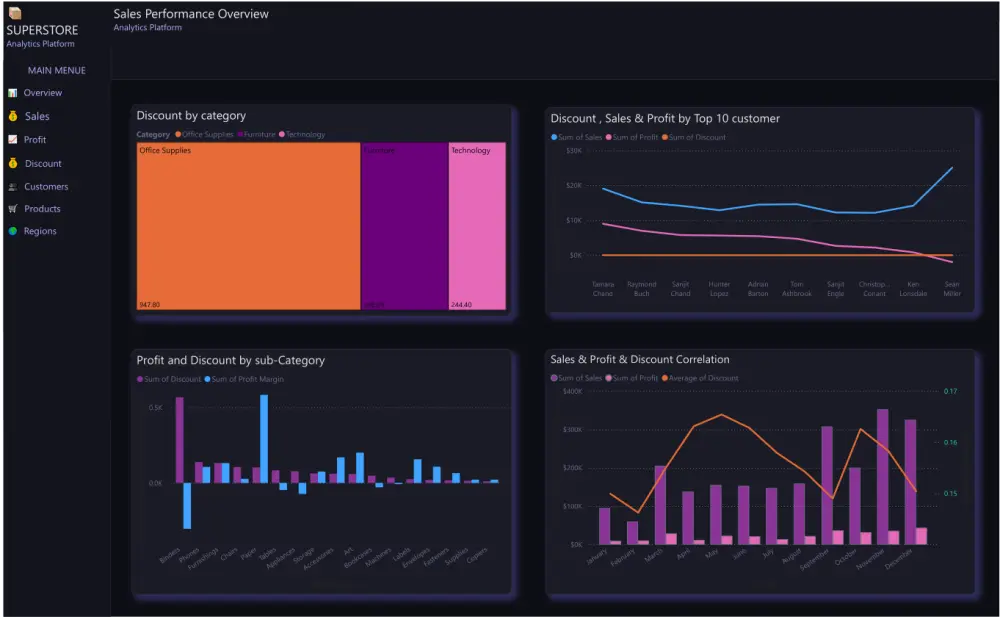Click Sum of Sales legend in Top 10 customer chart

577,137
